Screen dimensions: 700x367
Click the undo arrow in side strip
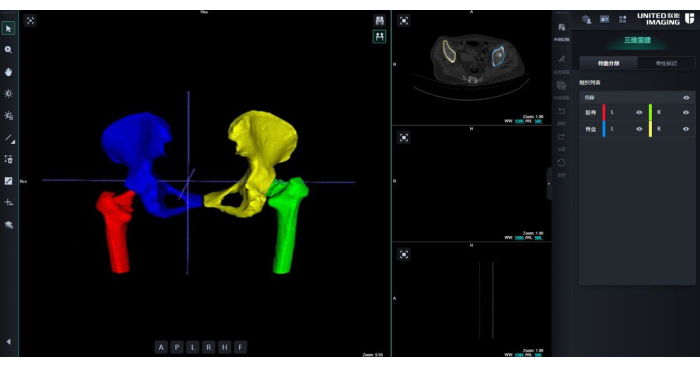click(562, 111)
